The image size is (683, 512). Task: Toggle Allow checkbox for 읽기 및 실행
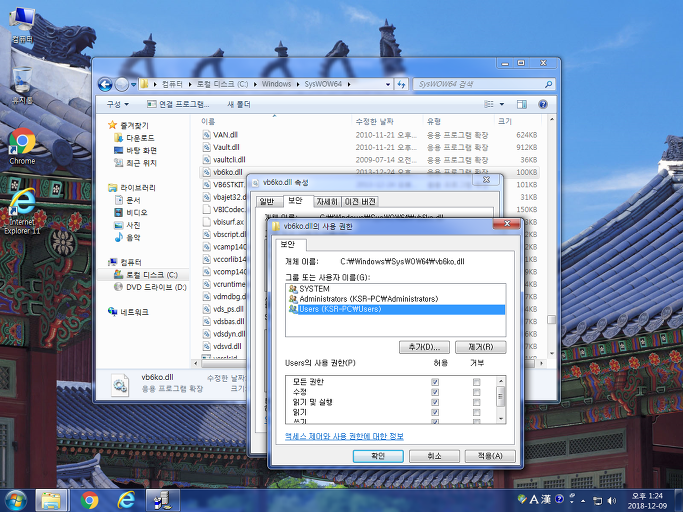click(435, 402)
